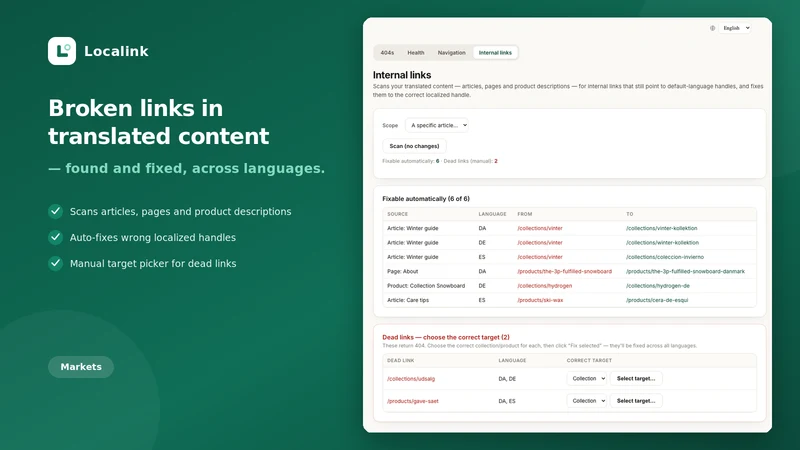Open the English language dropdown

pos(735,28)
